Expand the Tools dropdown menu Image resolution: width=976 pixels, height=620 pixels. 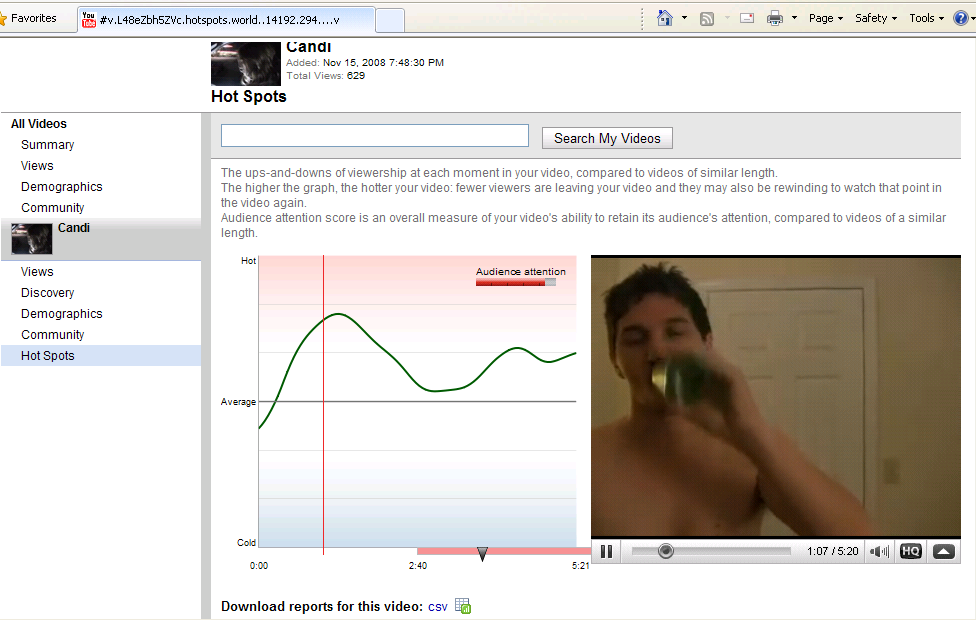[926, 18]
